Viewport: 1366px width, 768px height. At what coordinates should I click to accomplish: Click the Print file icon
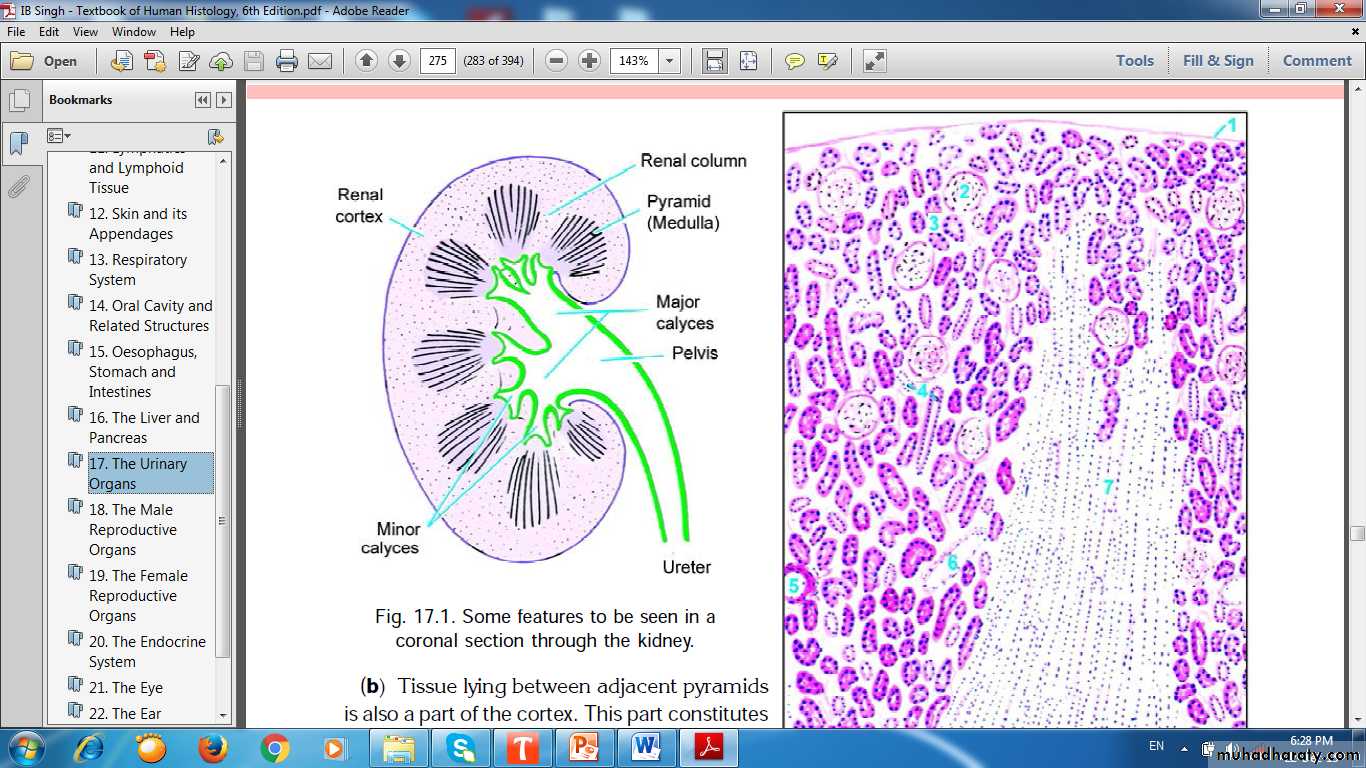pos(287,61)
